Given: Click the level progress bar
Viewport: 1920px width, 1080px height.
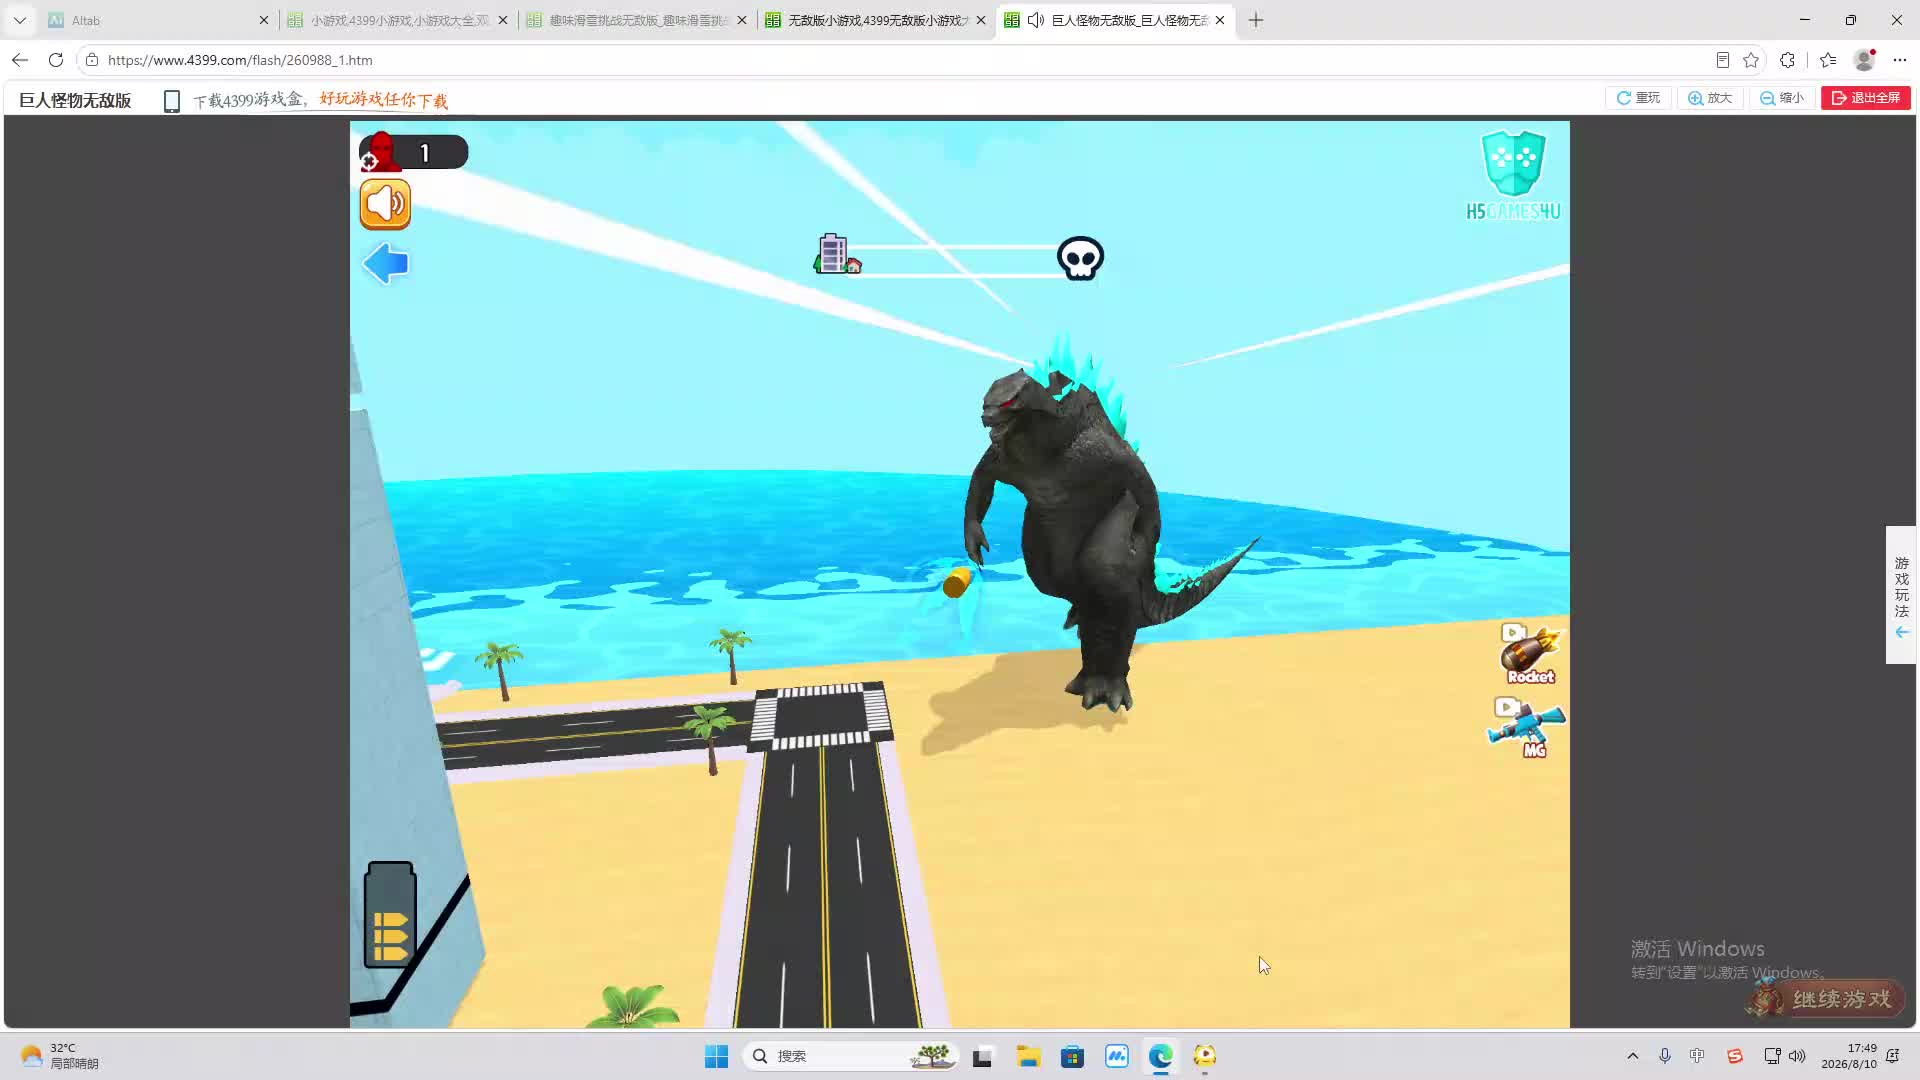Looking at the screenshot, I should click(x=958, y=260).
